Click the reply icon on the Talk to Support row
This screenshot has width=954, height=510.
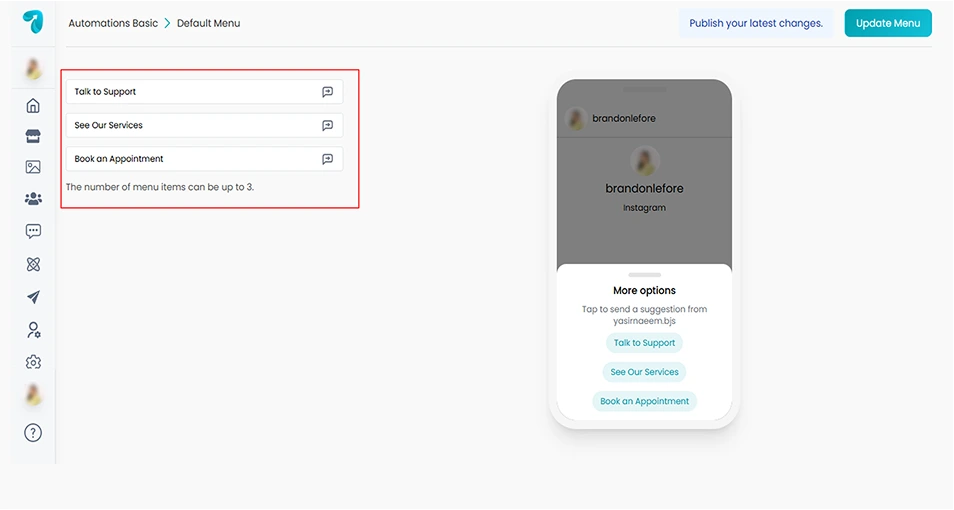(x=327, y=92)
